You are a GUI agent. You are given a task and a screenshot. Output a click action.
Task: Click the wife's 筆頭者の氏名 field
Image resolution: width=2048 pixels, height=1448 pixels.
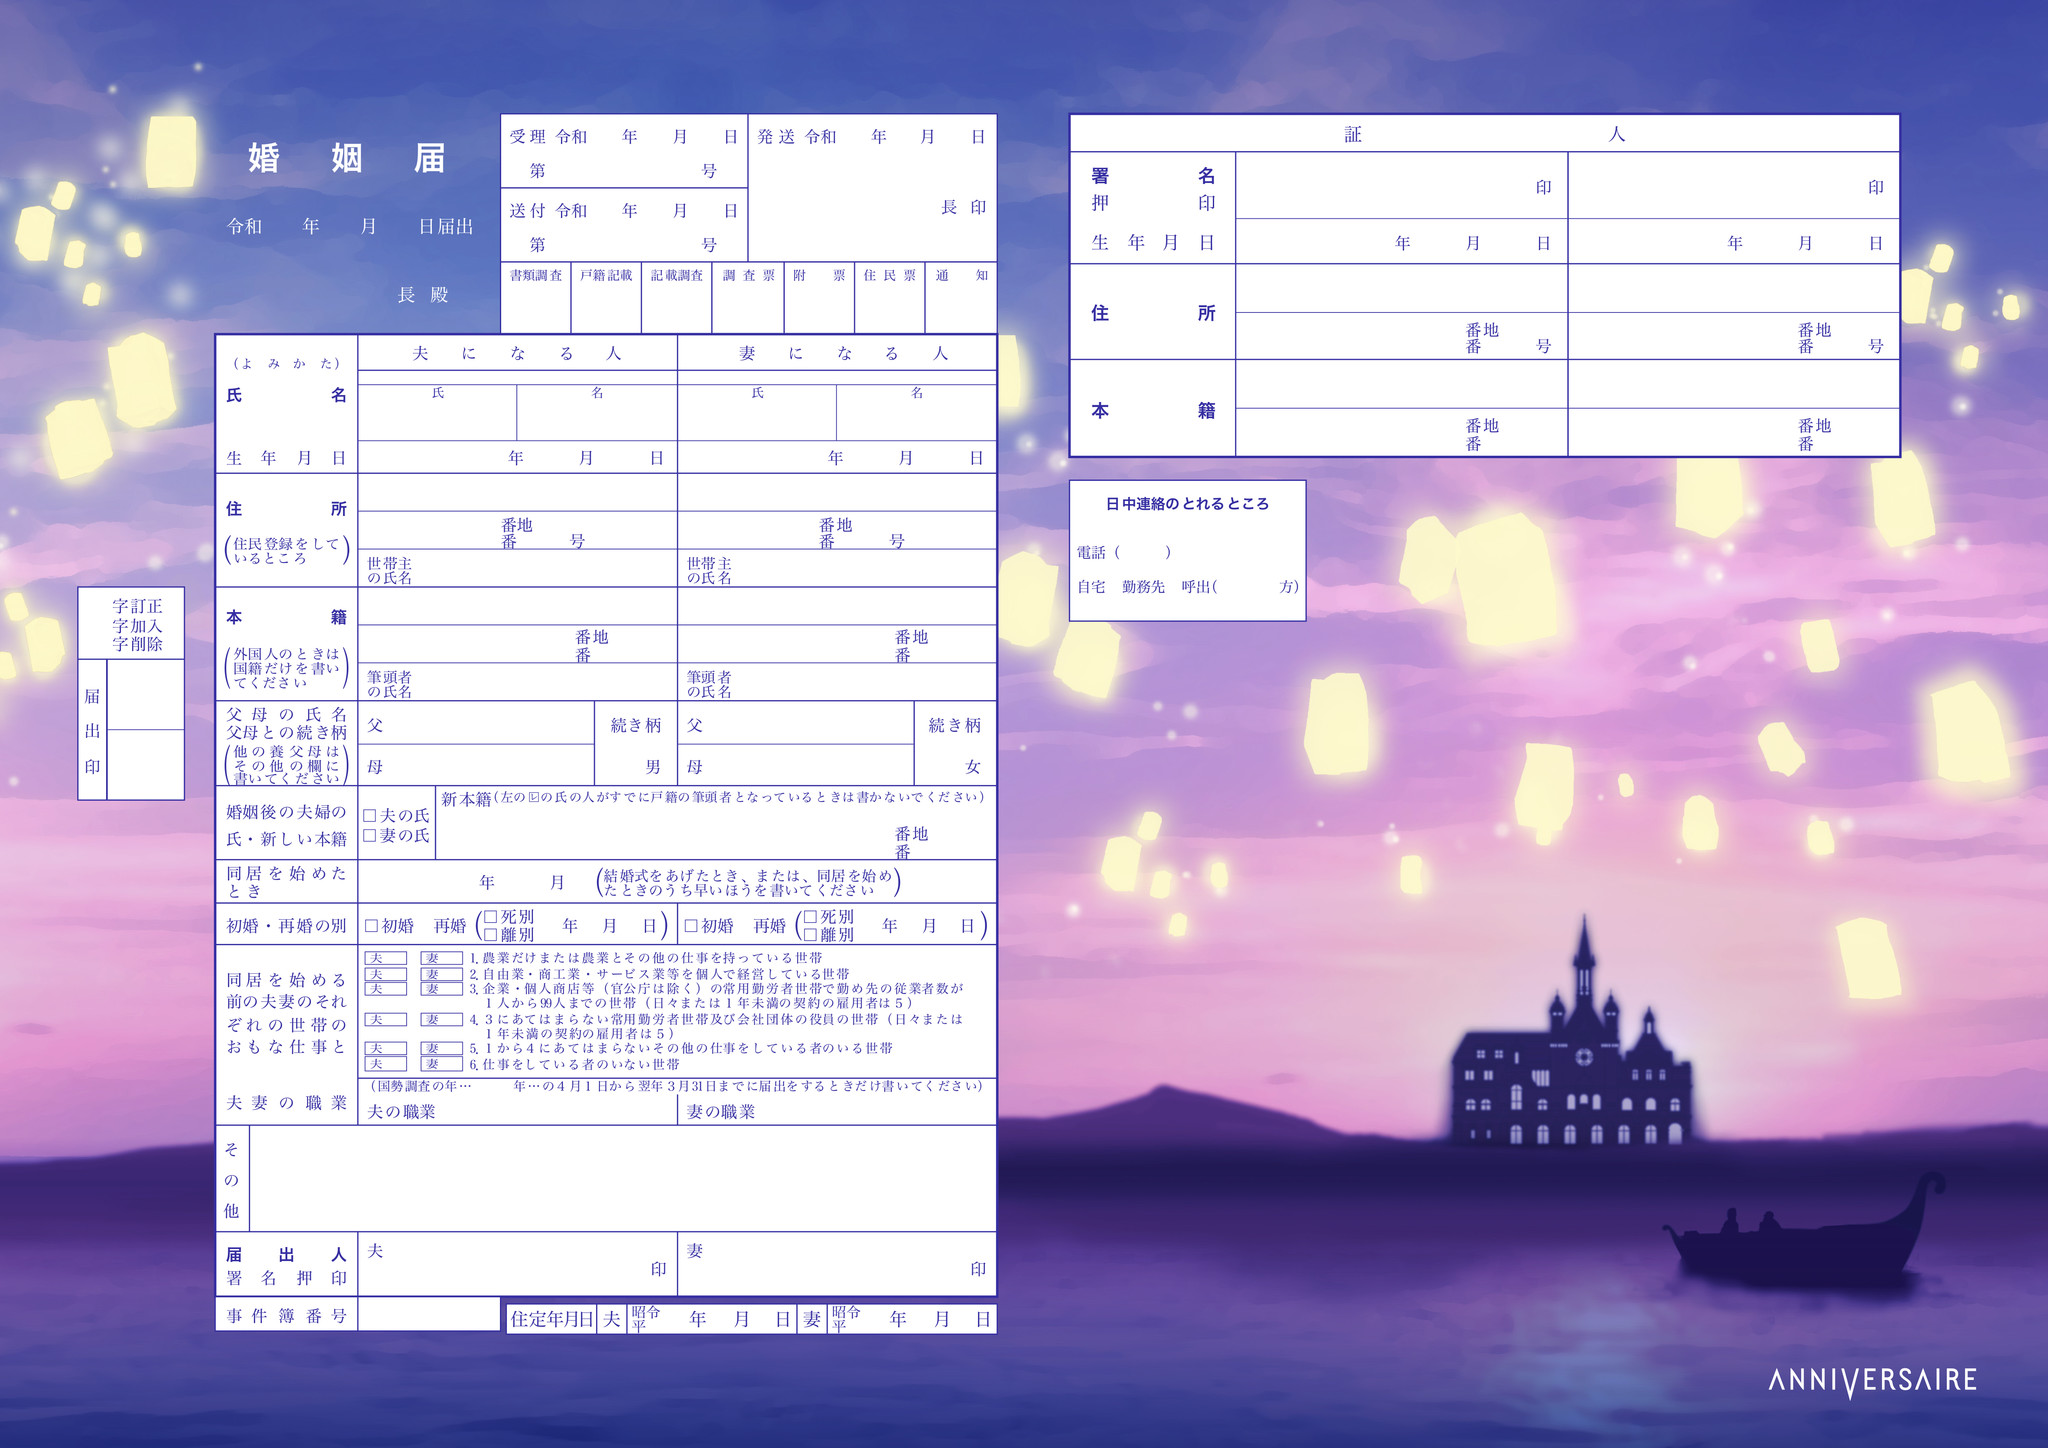(837, 683)
